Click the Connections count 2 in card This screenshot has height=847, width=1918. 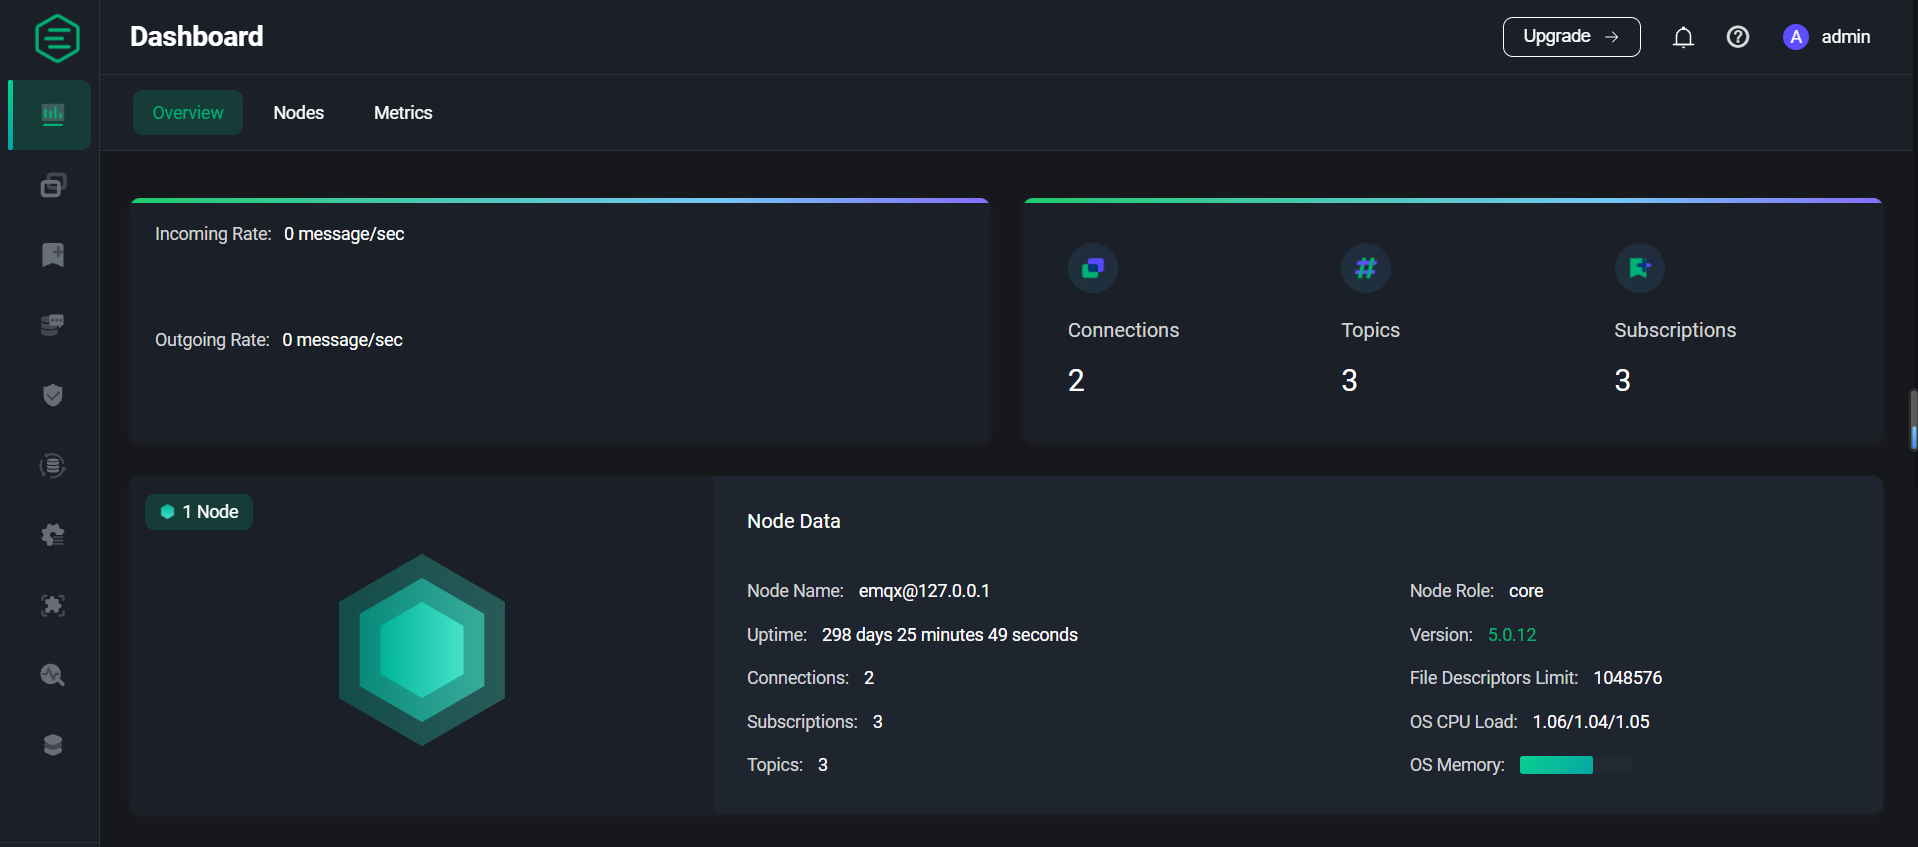click(1076, 380)
